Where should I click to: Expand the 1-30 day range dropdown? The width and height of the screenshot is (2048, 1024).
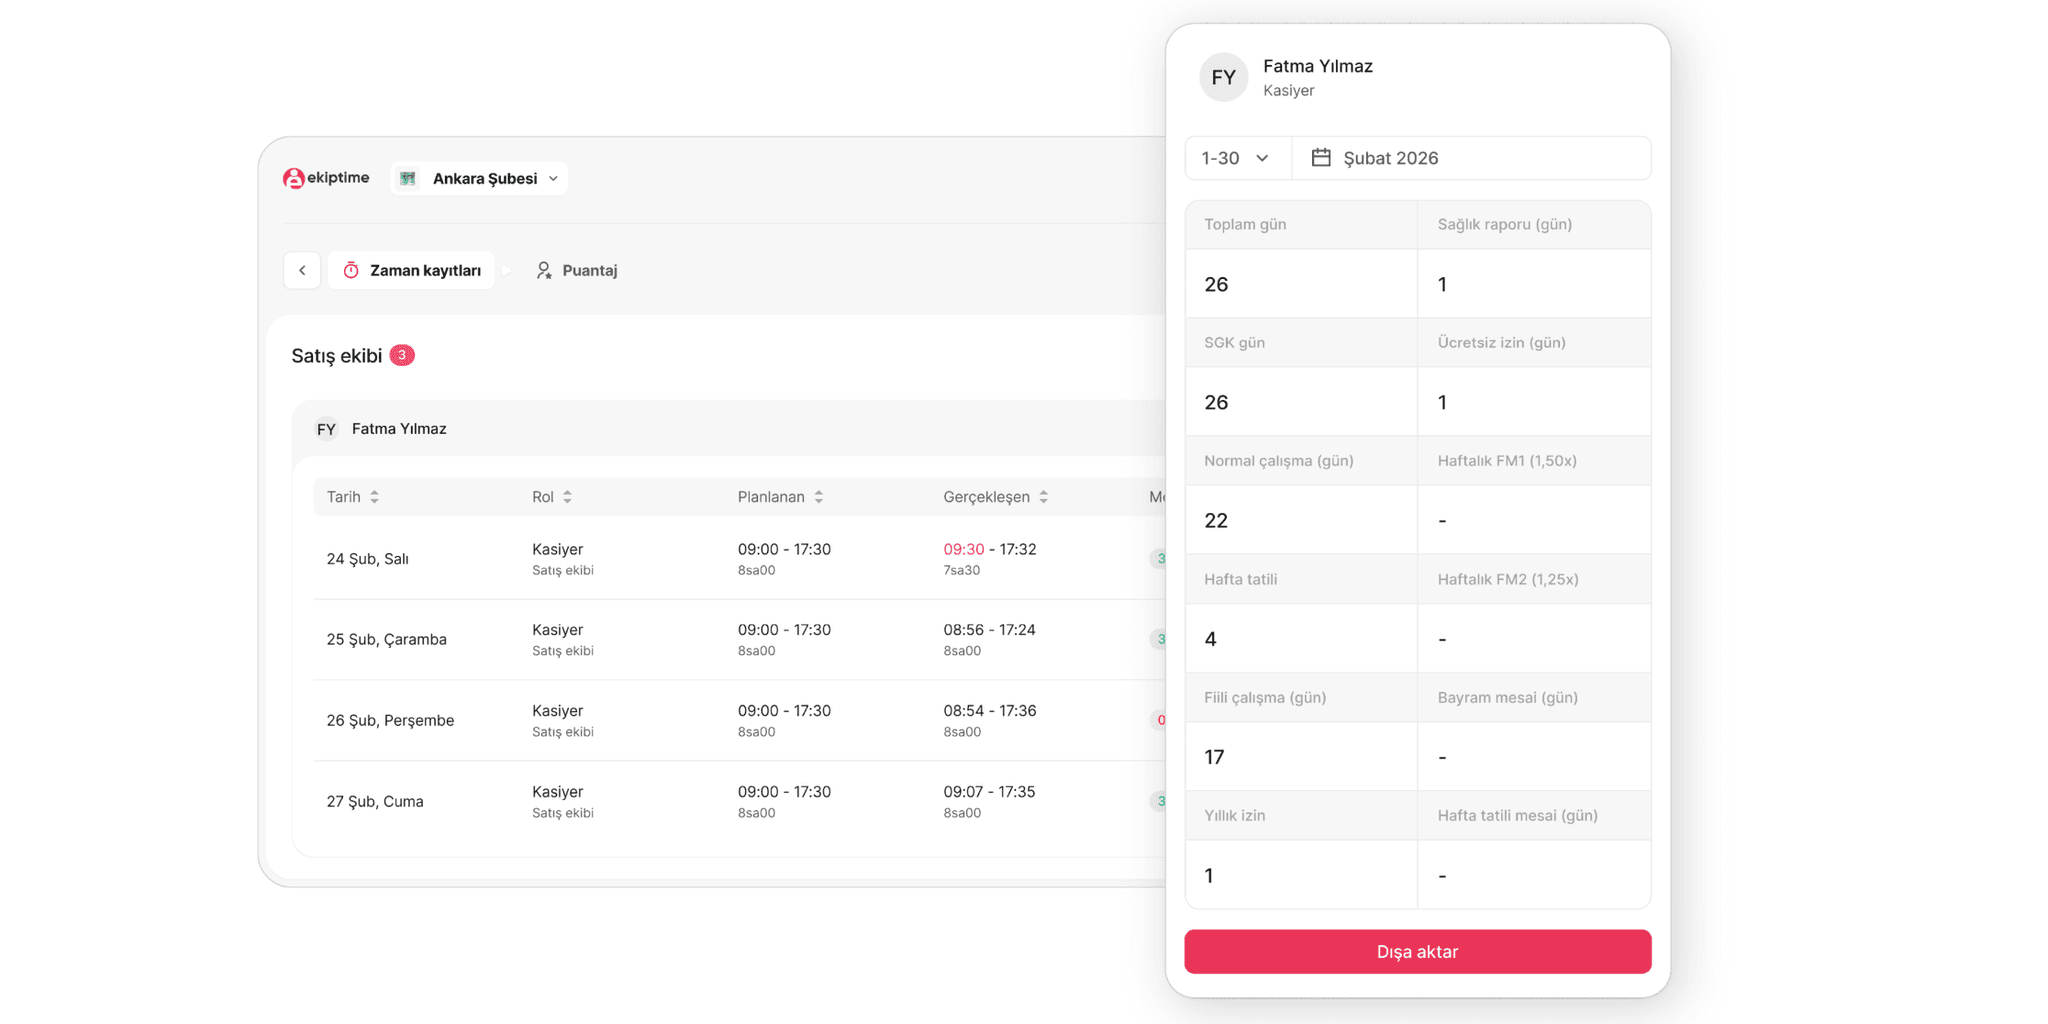(x=1236, y=158)
